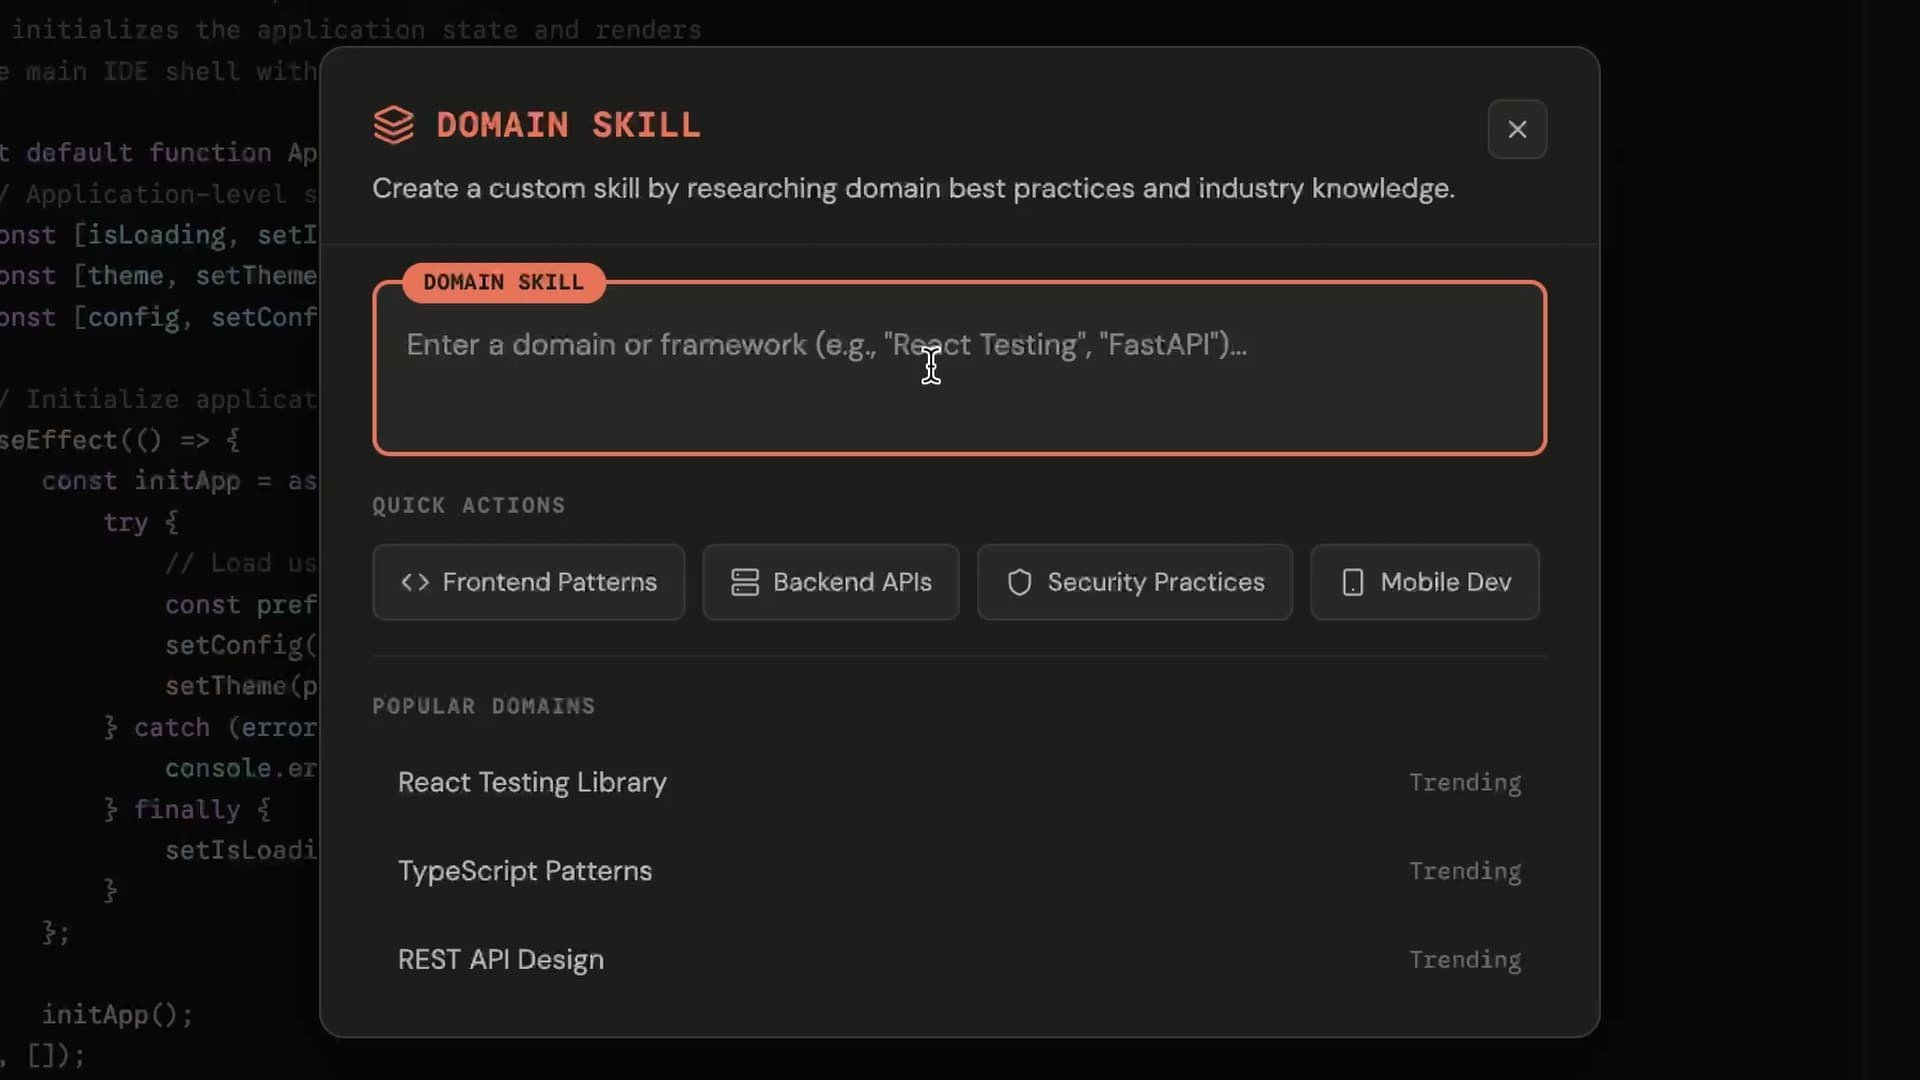Viewport: 1920px width, 1080px height.
Task: Select the Backend APIs quick action
Action: click(830, 582)
